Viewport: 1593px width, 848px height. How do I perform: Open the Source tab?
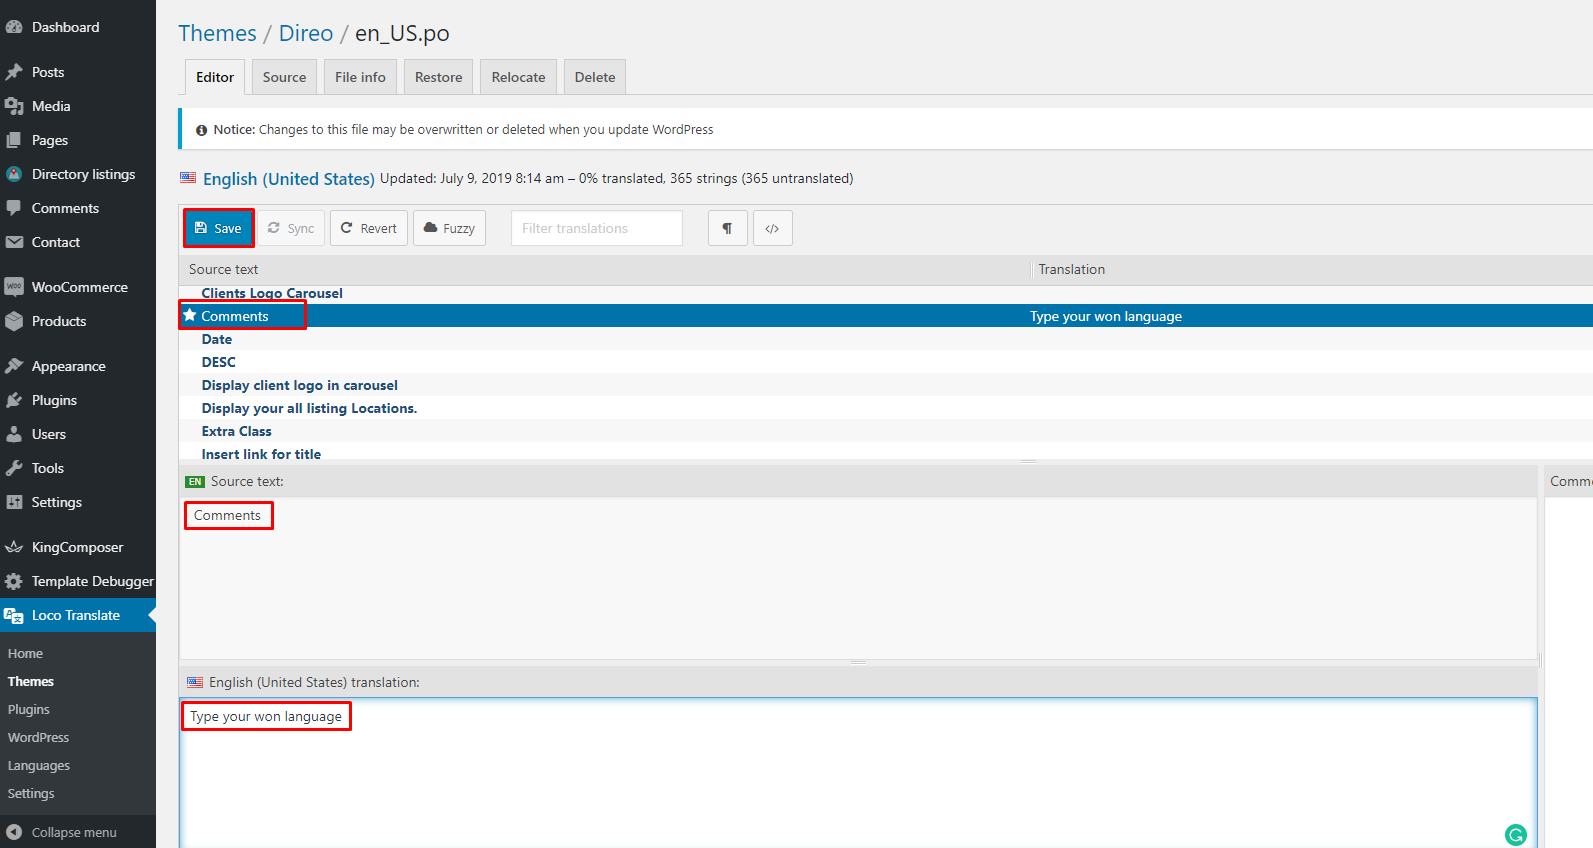point(285,77)
